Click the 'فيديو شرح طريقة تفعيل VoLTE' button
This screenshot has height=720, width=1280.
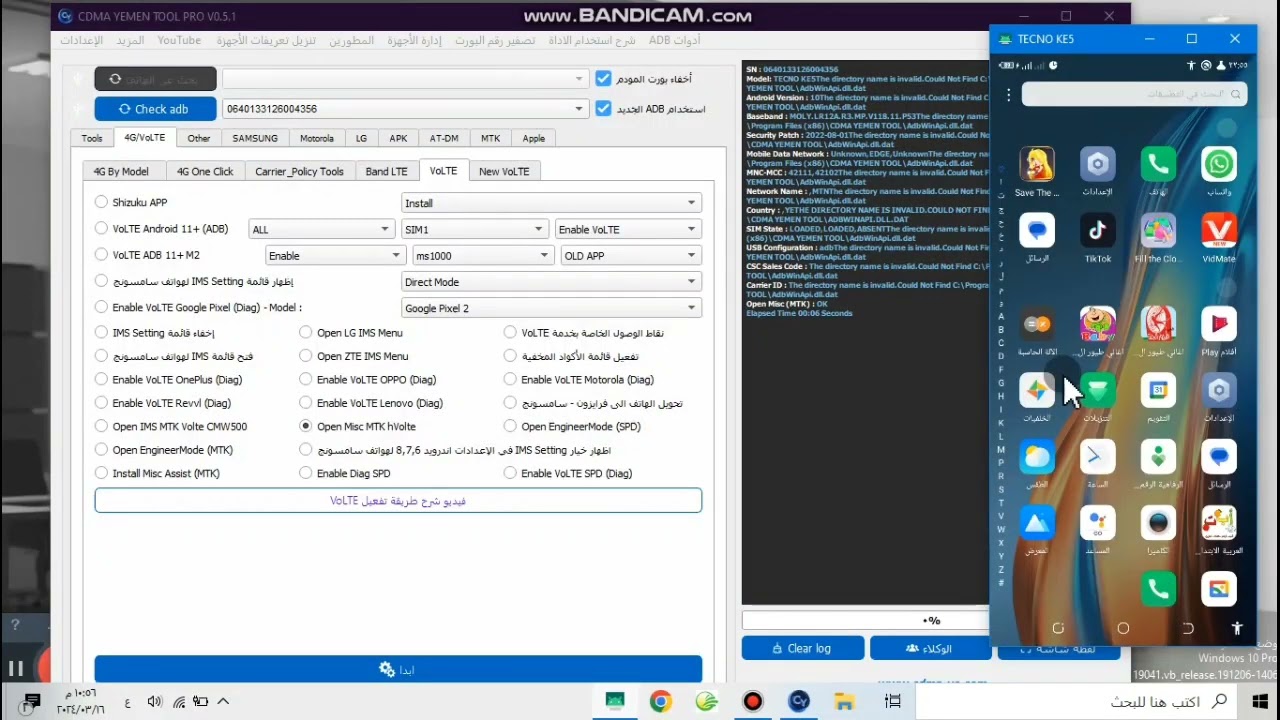click(398, 500)
